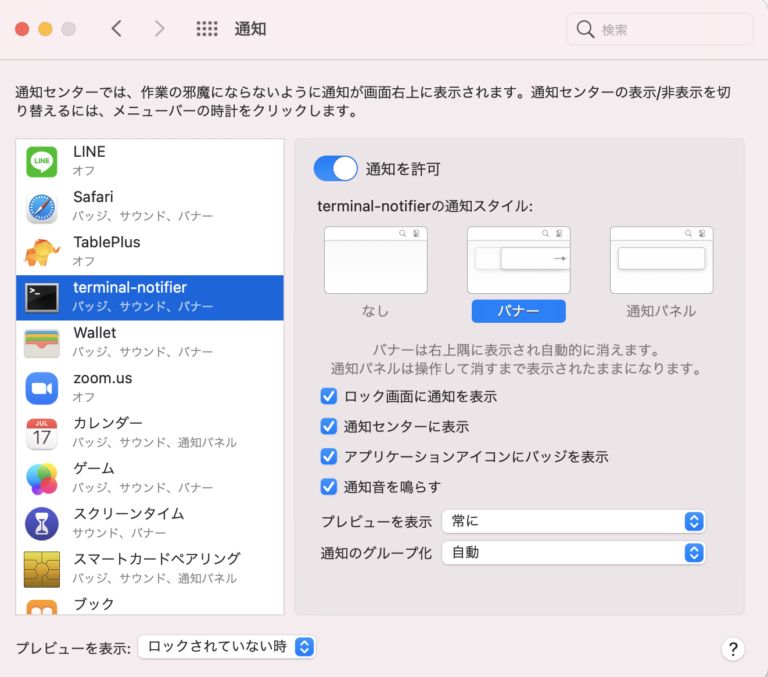Select the バナー style button
This screenshot has height=677, width=768.
518,311
